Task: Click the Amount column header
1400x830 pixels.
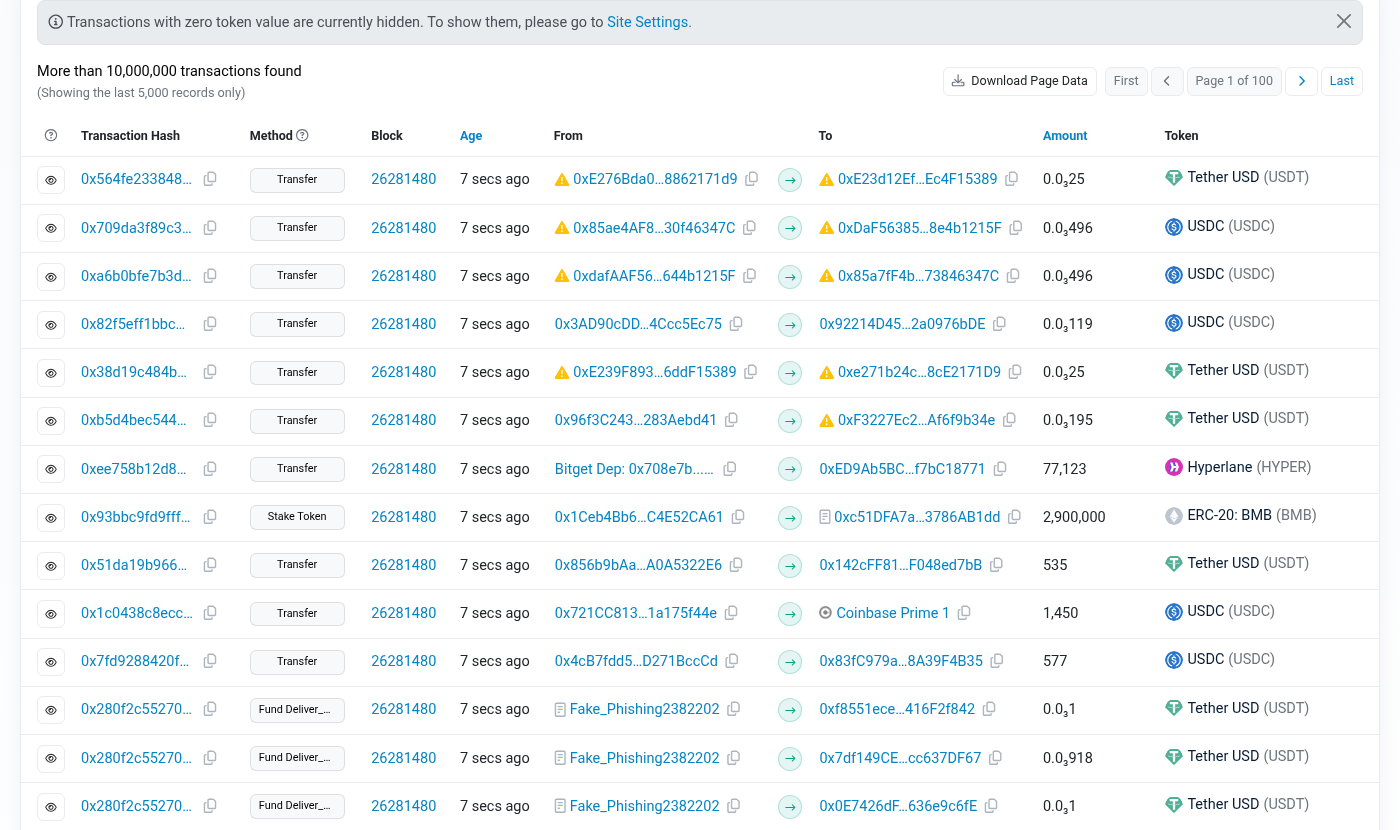Action: point(1065,136)
